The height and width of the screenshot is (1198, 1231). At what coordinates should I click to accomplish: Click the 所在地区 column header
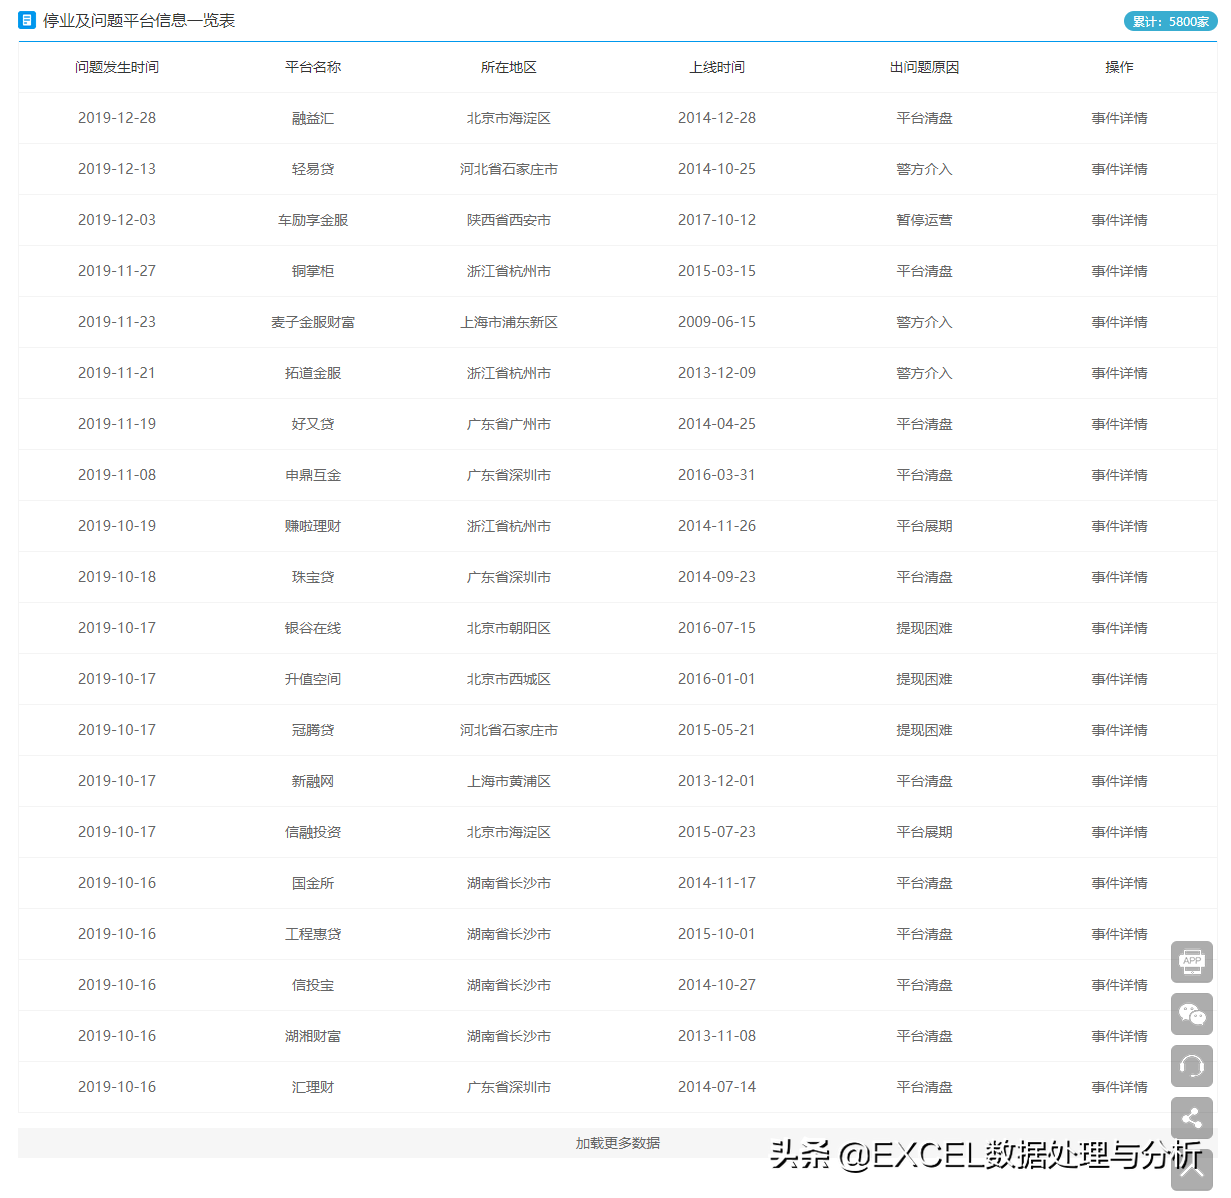pyautogui.click(x=509, y=67)
